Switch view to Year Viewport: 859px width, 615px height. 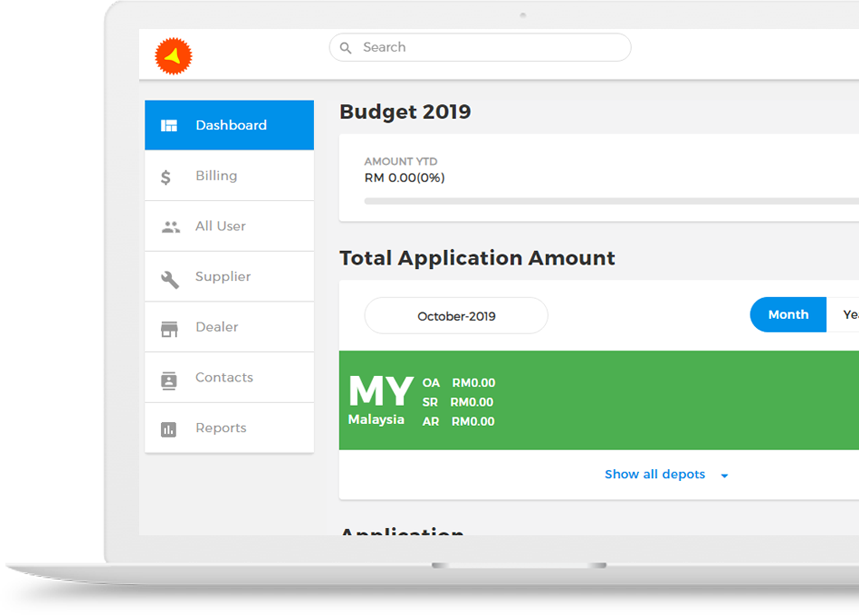click(847, 315)
